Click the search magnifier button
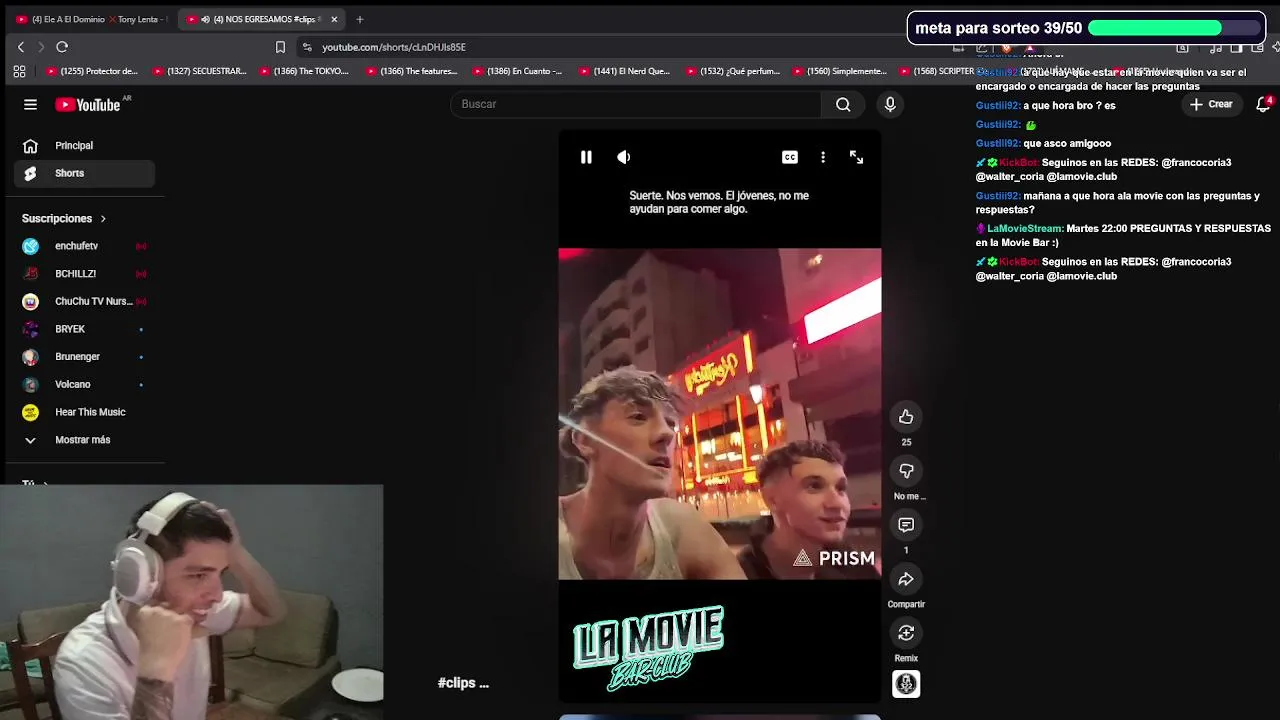1280x720 pixels. 843,104
